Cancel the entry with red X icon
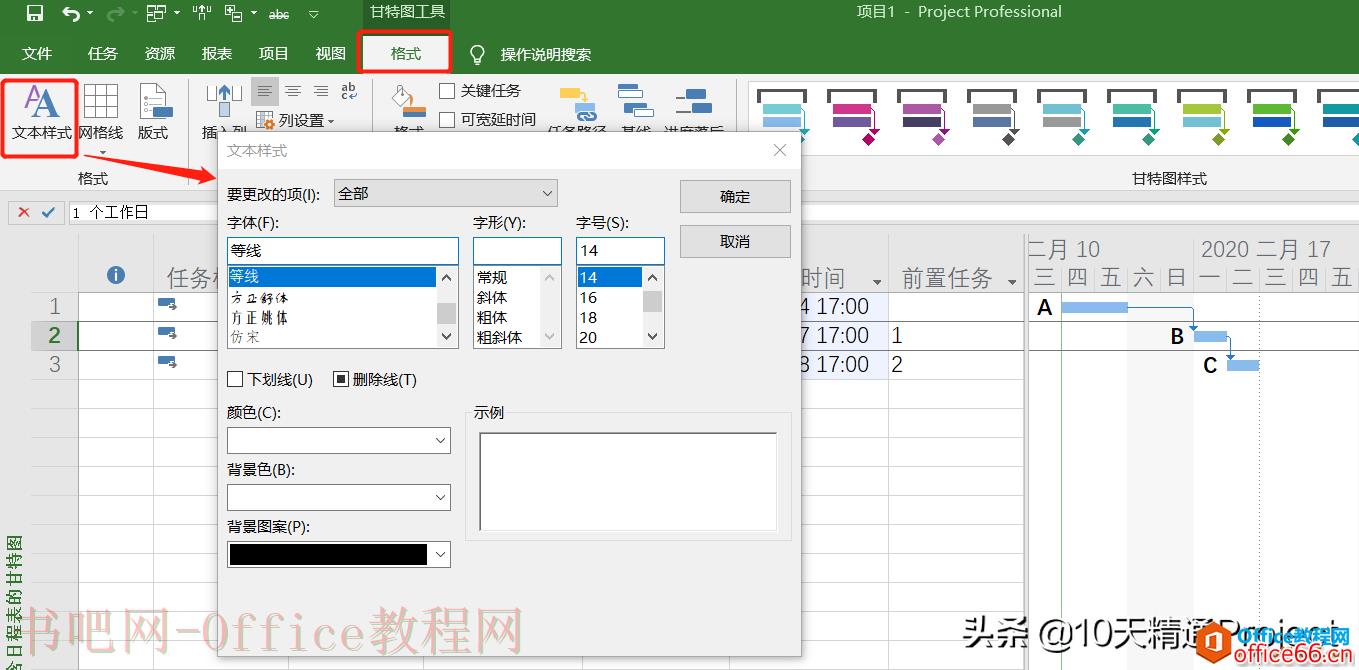Screen dimensions: 1359x670 24,212
